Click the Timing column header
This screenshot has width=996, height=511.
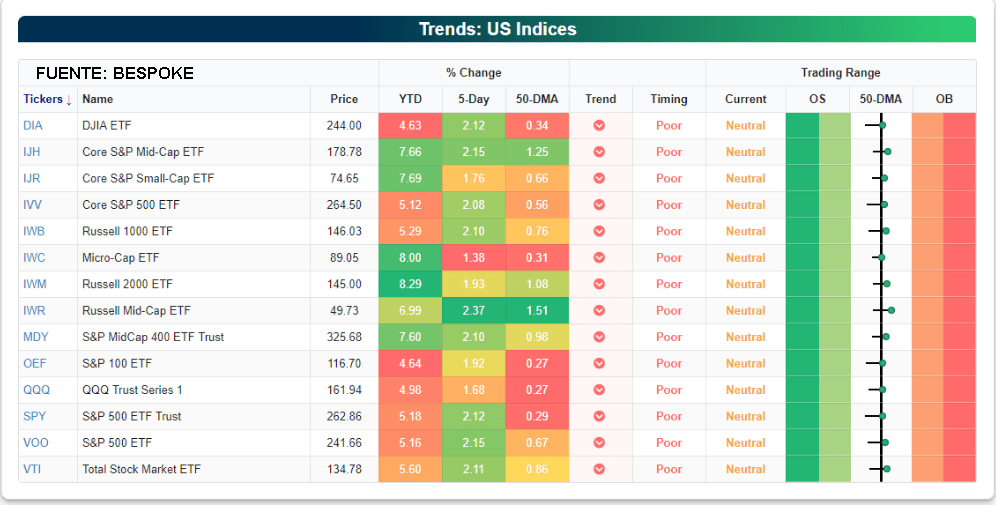669,99
